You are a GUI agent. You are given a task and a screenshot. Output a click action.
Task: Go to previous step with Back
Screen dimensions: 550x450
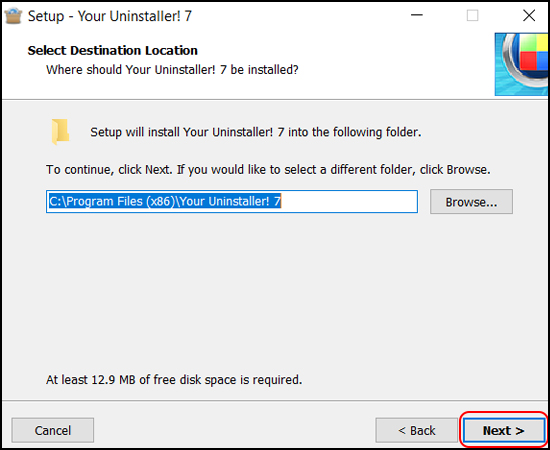click(417, 430)
